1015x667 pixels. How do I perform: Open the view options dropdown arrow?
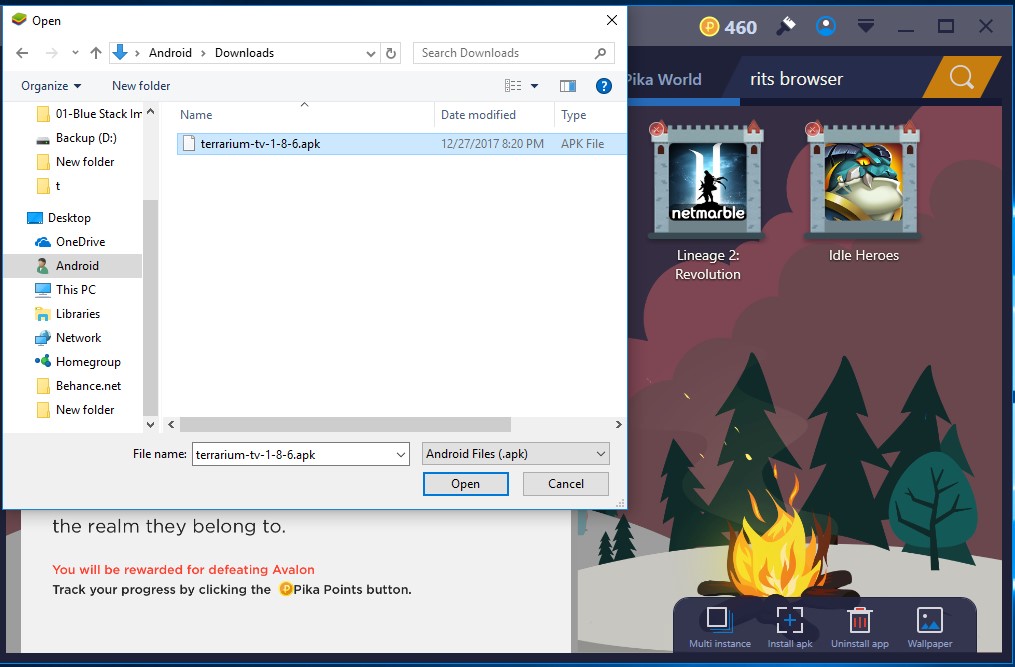point(535,86)
